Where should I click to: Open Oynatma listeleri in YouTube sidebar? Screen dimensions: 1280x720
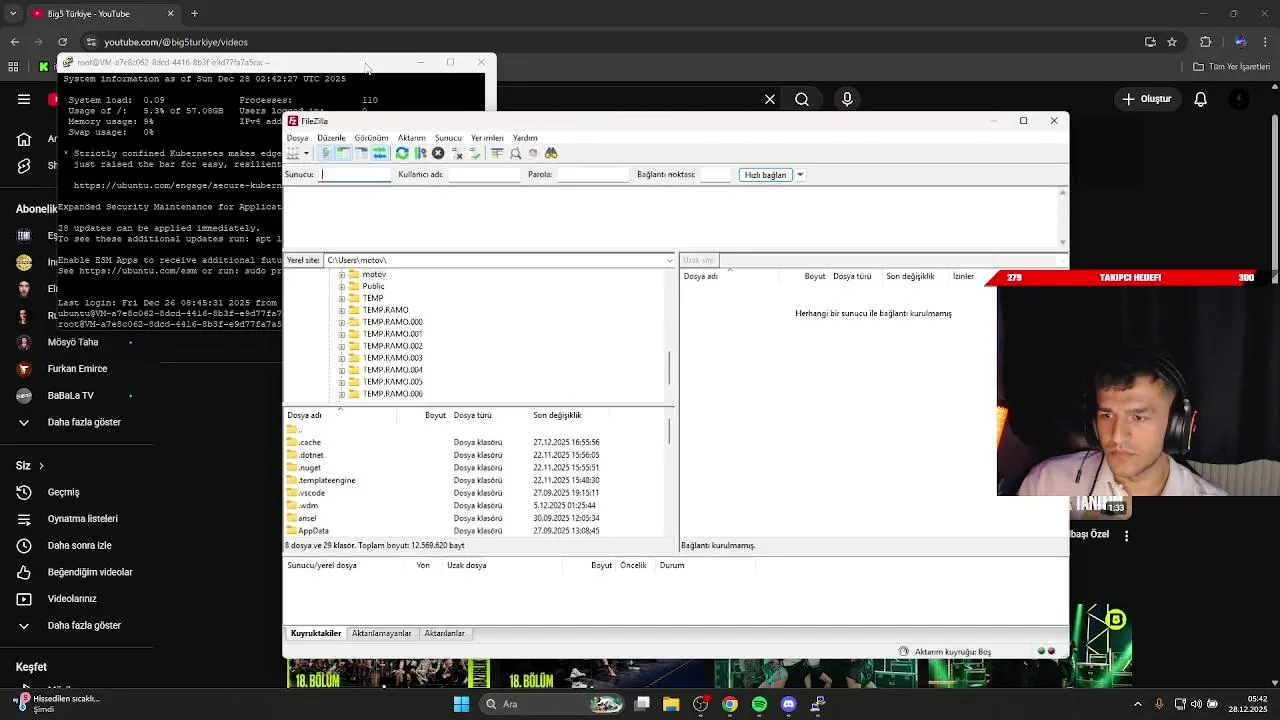point(82,519)
